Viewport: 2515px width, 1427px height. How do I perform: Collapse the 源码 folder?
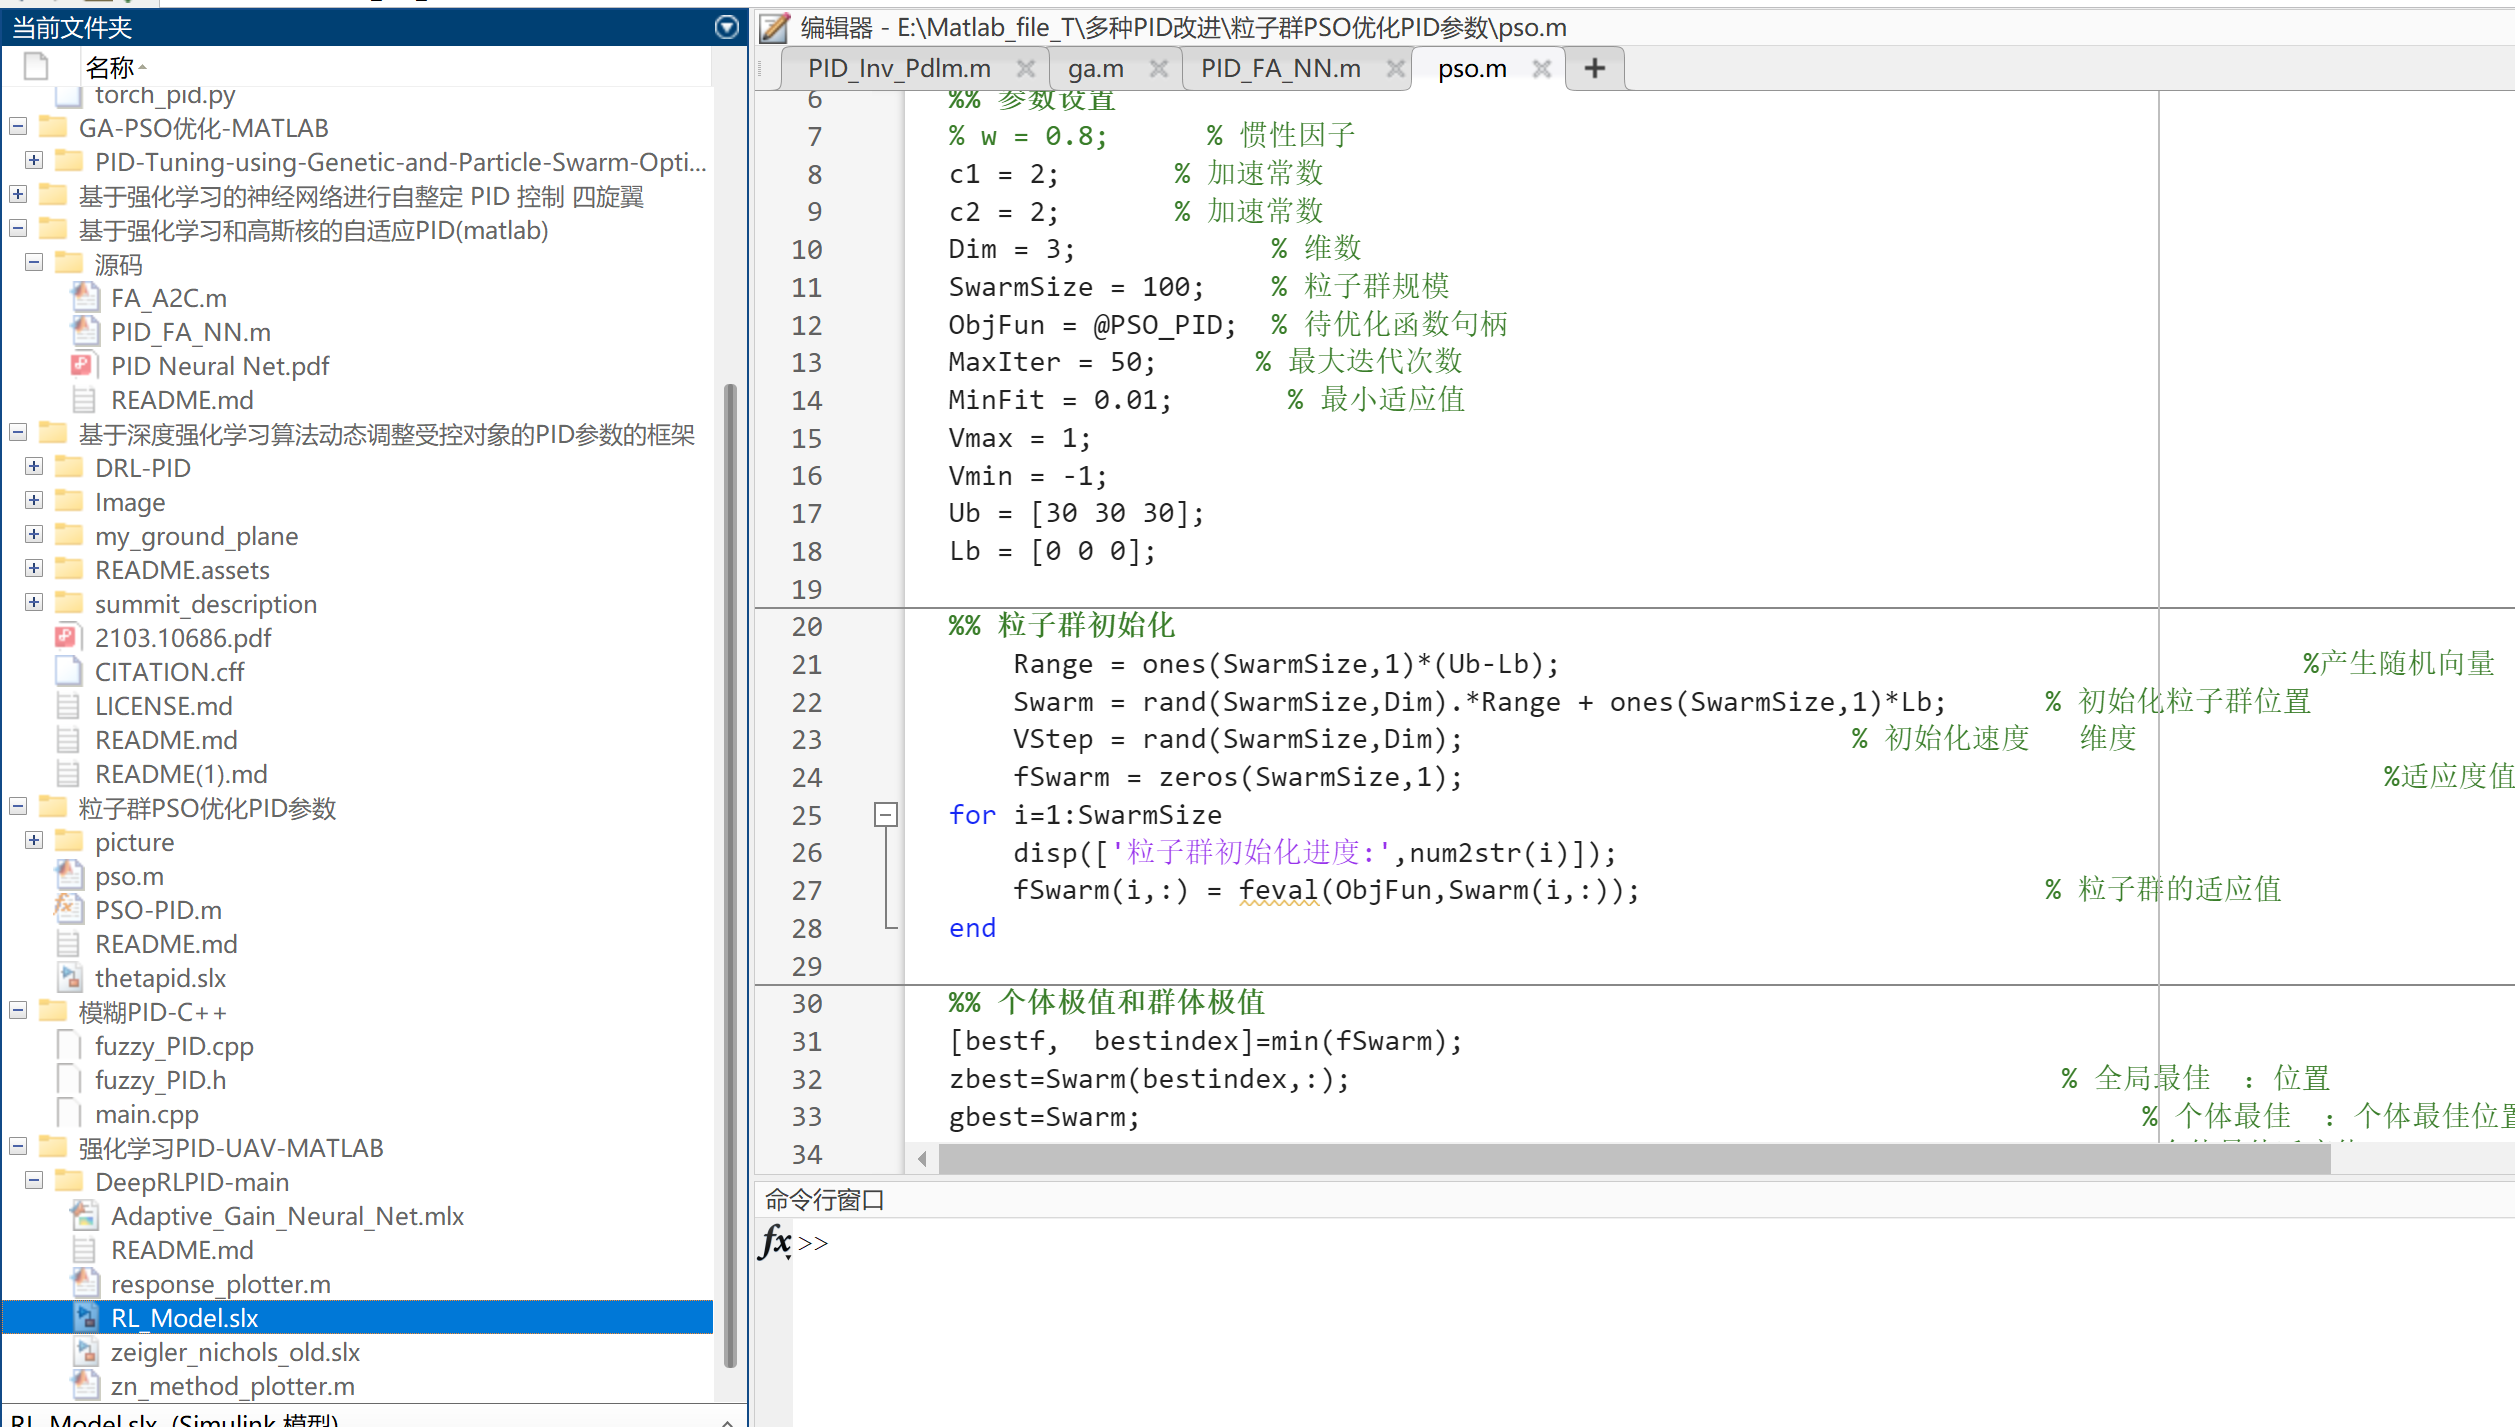tap(34, 262)
